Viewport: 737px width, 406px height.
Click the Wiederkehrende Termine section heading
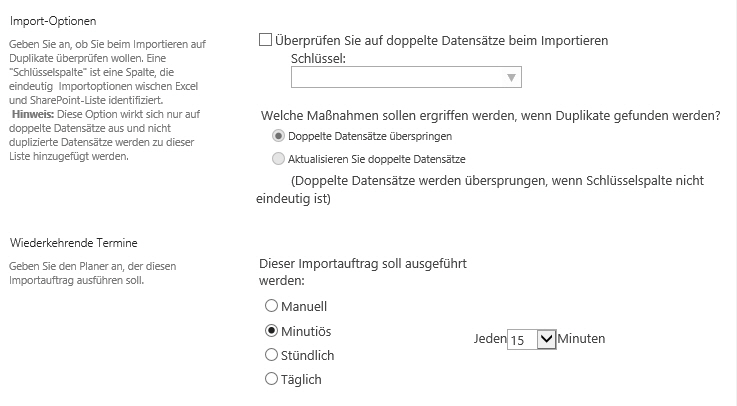coord(74,243)
